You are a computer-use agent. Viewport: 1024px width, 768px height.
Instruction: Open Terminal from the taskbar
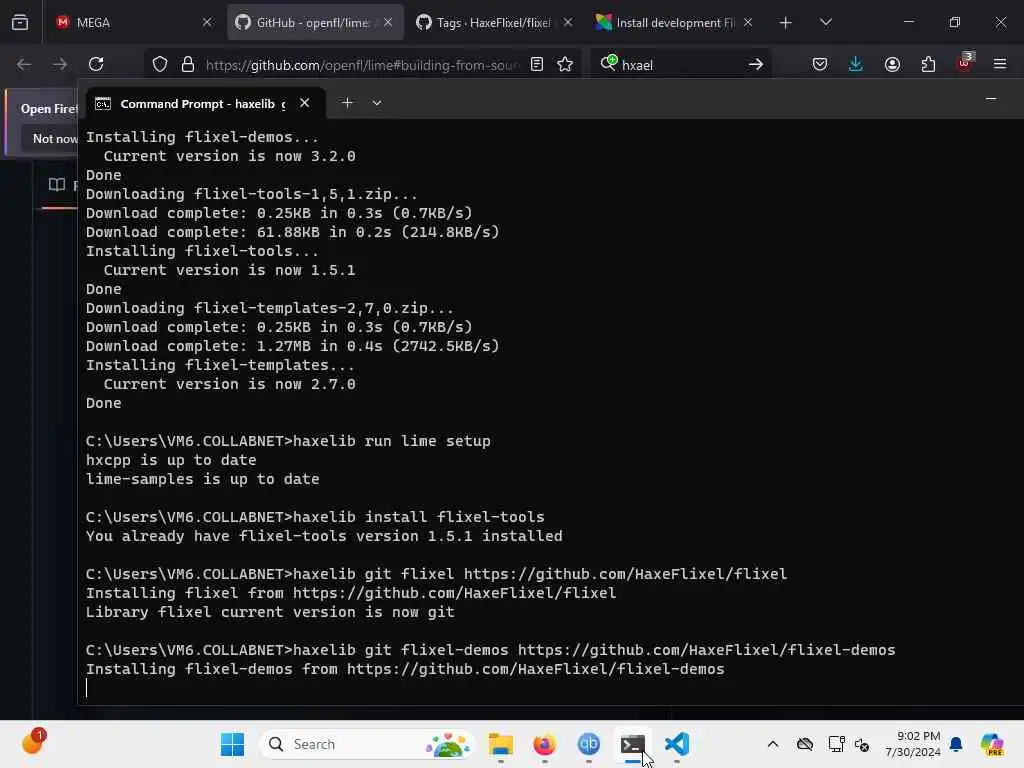click(632, 744)
